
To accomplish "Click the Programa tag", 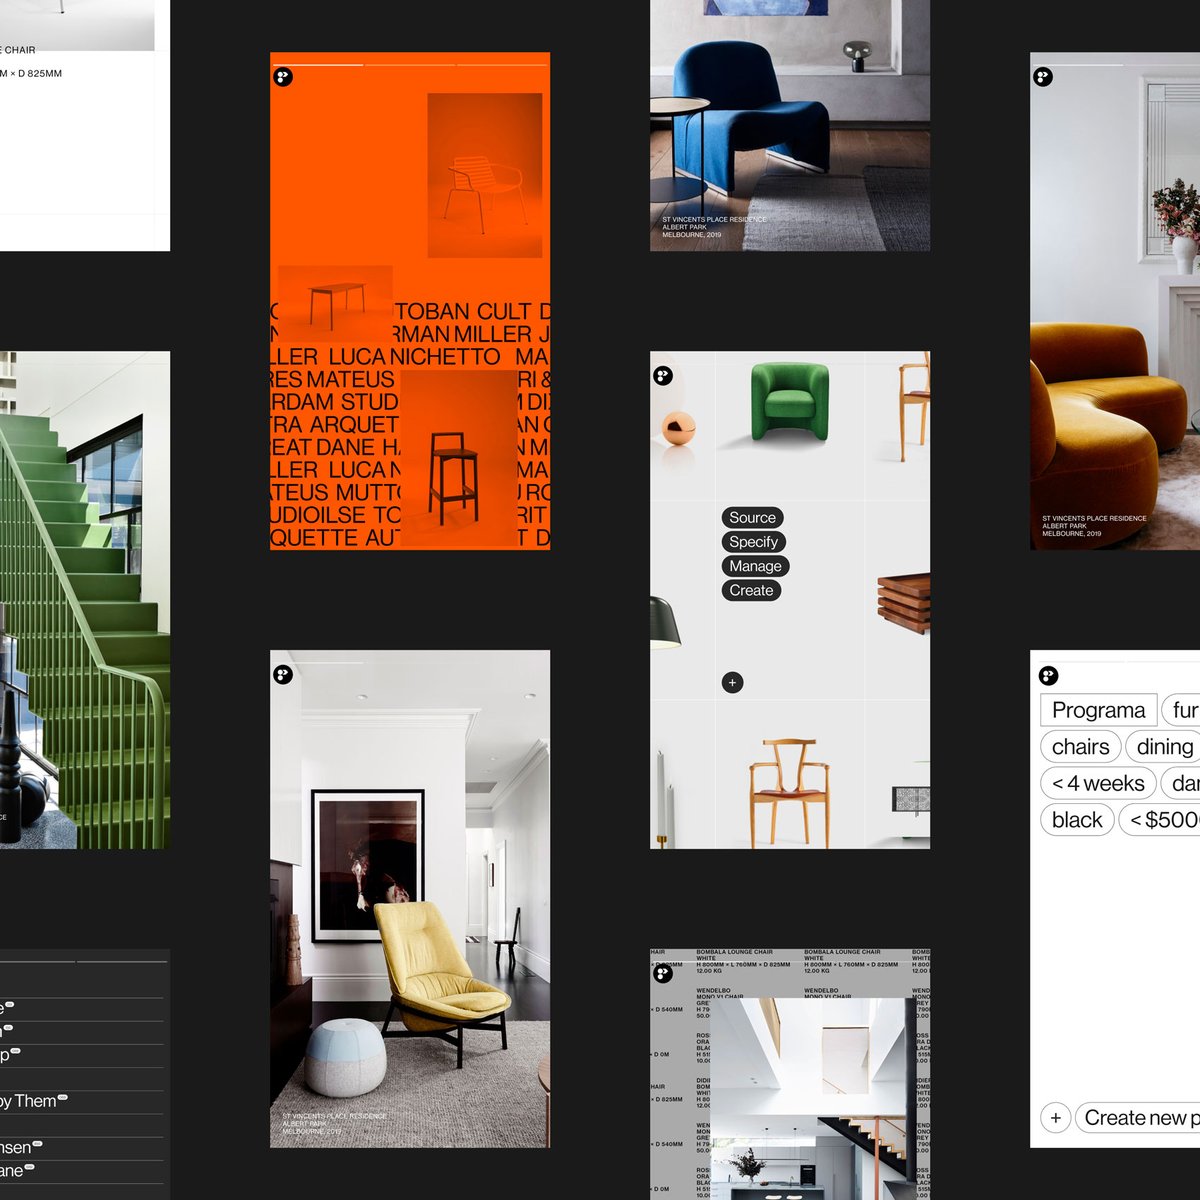I will [1098, 710].
